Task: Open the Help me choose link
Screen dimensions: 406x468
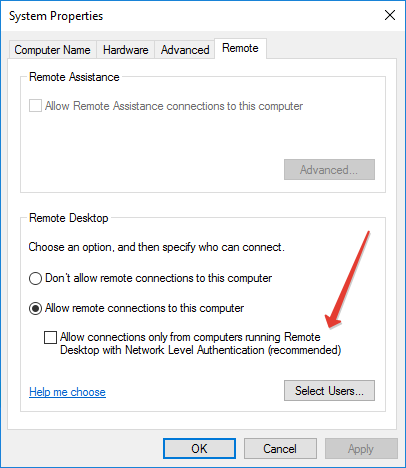Action: pos(67,392)
